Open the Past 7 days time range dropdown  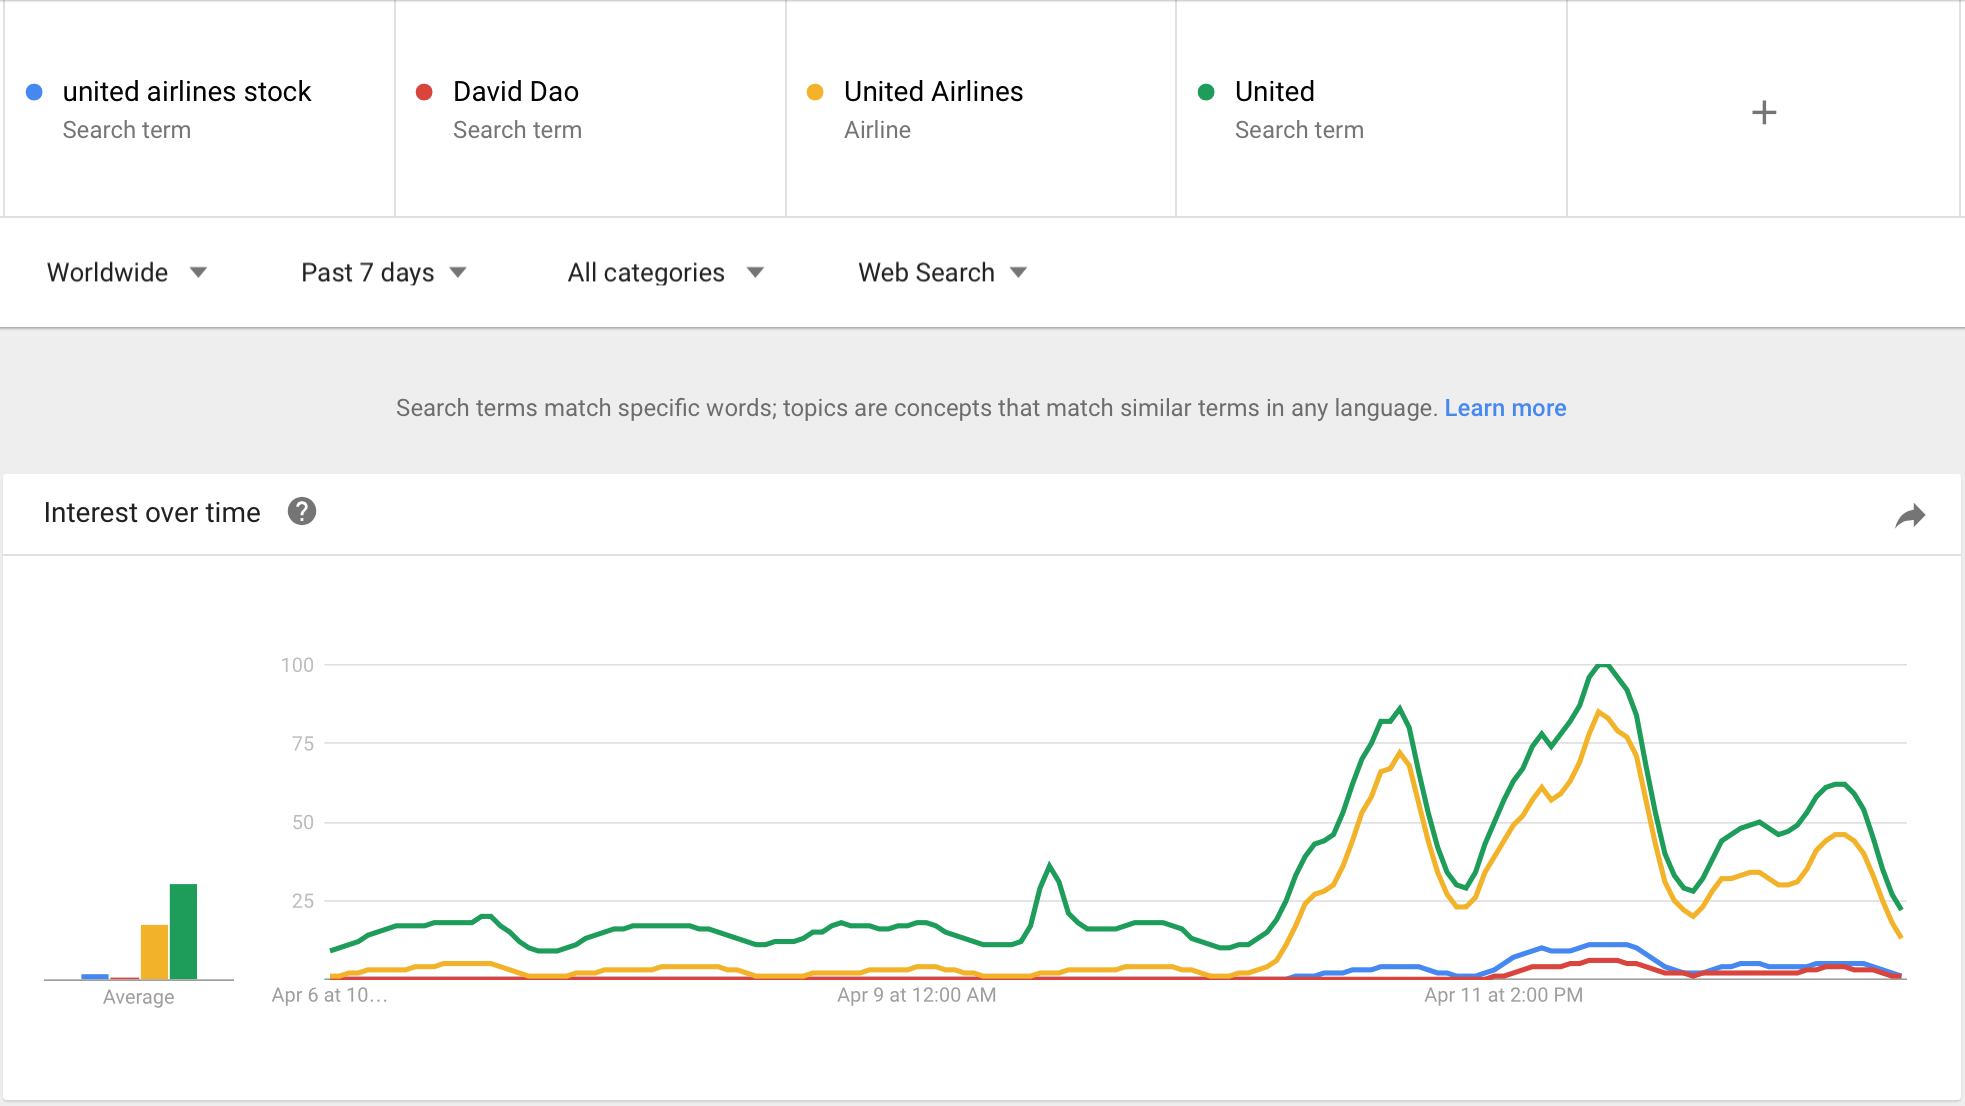tap(384, 272)
